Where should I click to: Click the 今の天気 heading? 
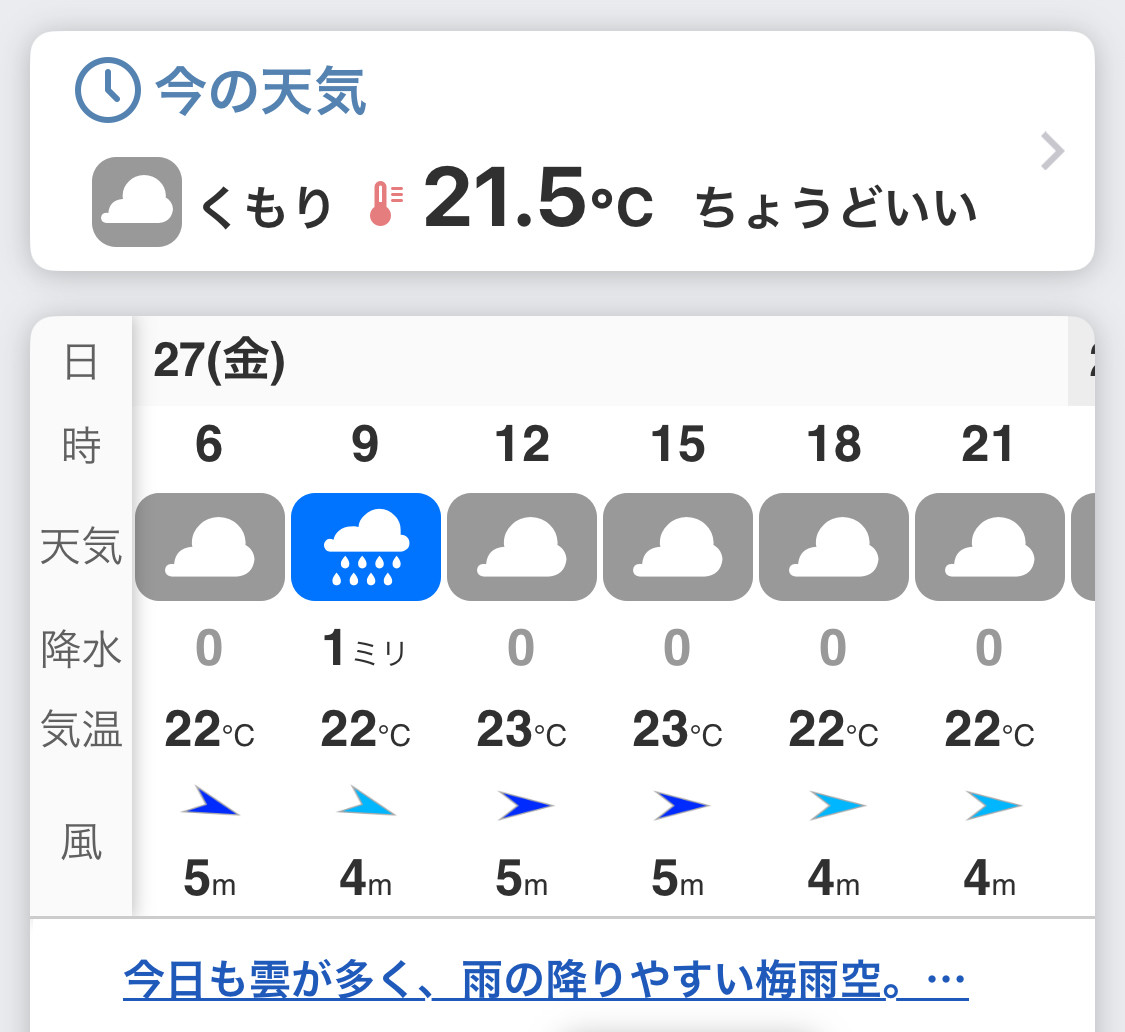coord(261,90)
